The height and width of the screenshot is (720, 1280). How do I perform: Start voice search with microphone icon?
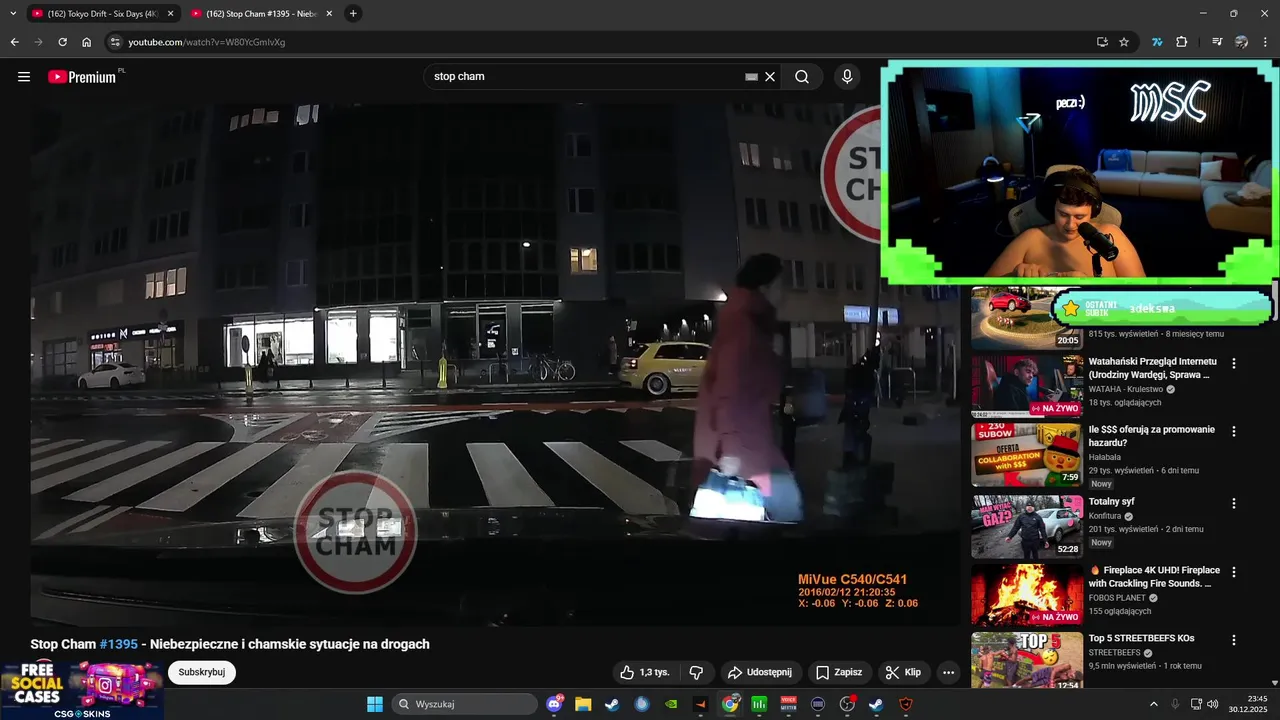[x=847, y=77]
